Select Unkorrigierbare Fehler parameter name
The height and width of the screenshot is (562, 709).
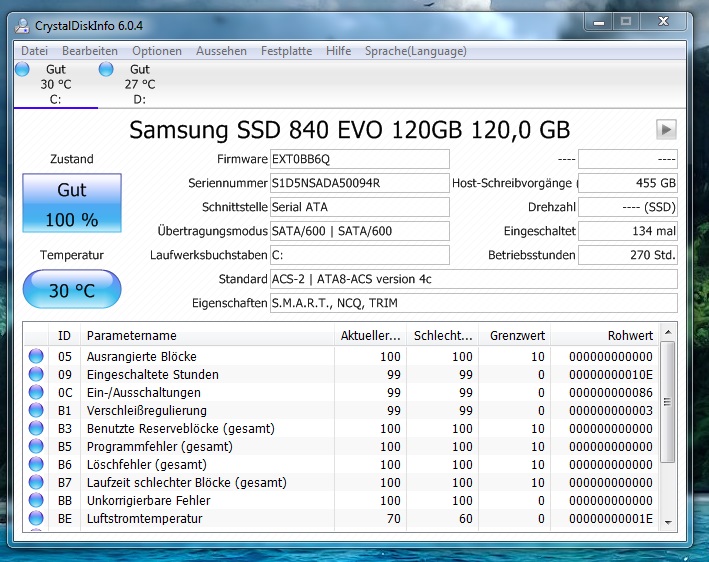tap(149, 501)
